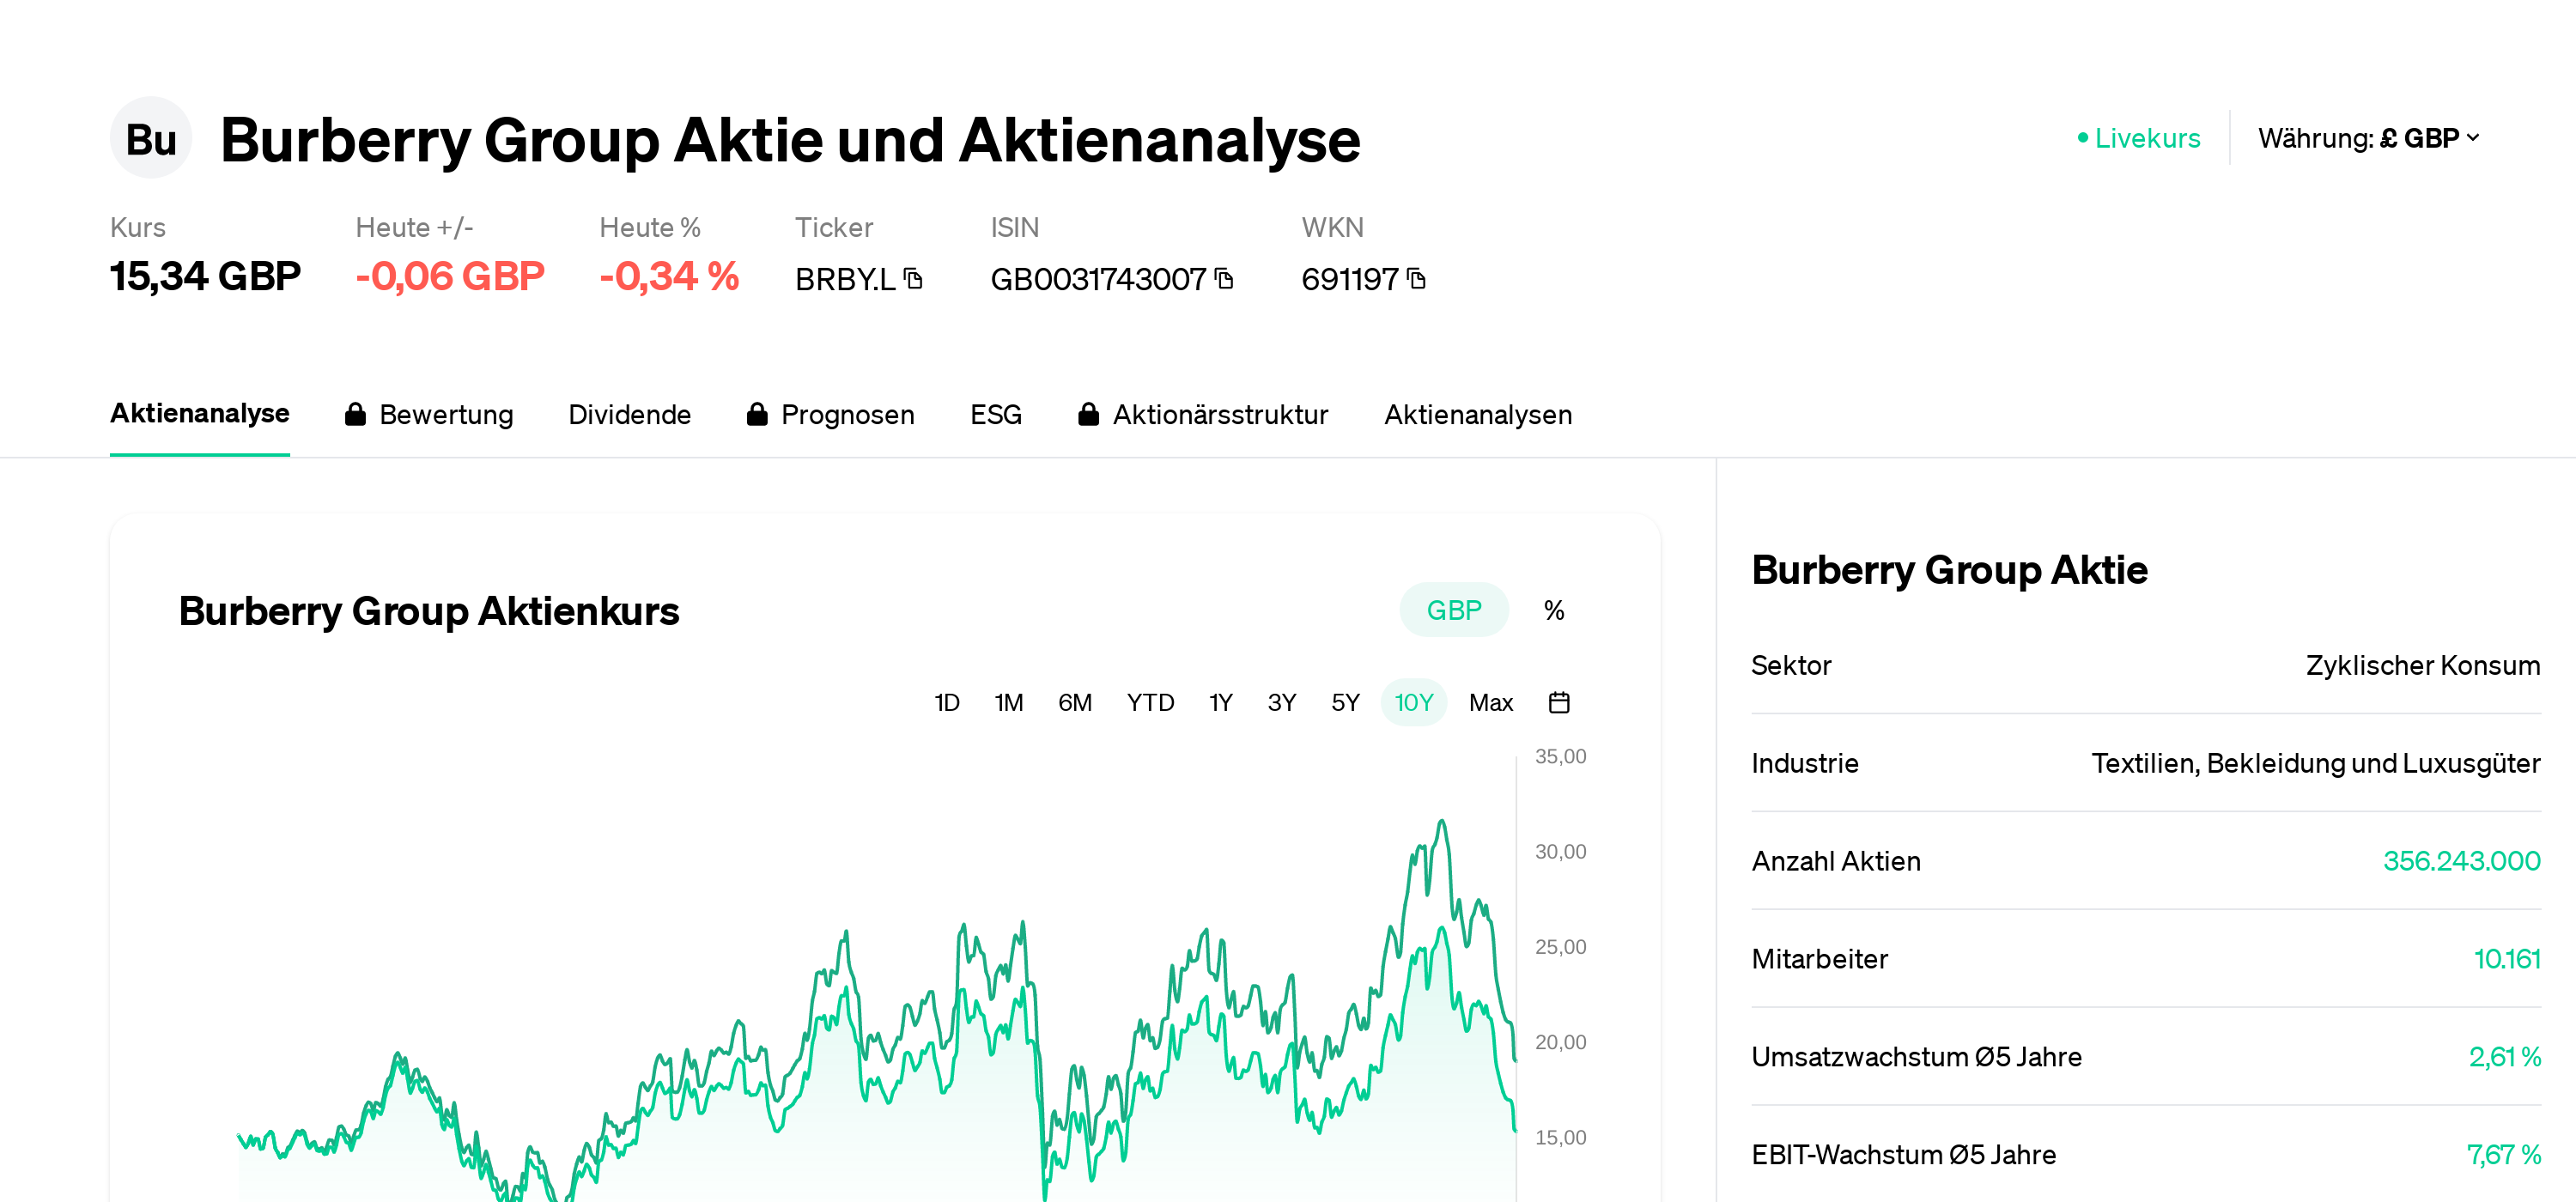Click the lock icon beside Bewertung

(x=355, y=414)
